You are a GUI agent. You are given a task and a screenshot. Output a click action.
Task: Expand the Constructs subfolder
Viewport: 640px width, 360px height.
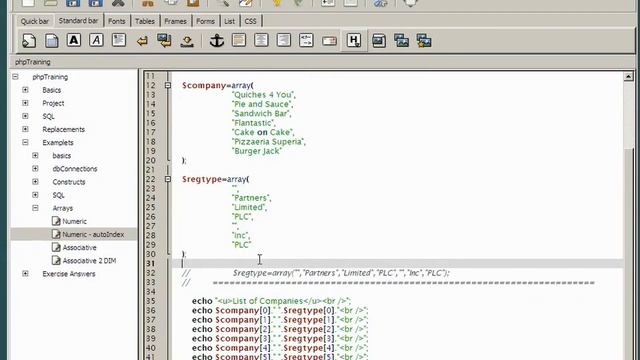[35, 182]
